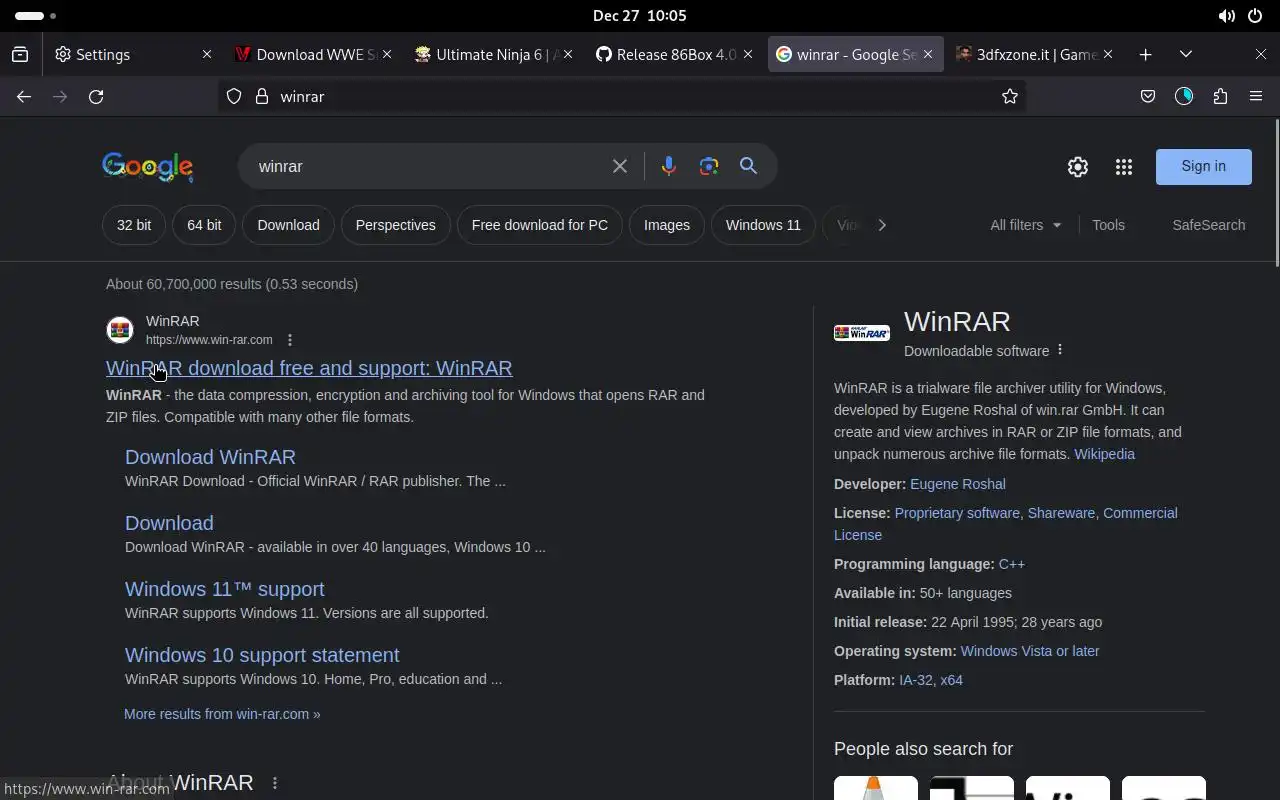Open the Extensions puzzle icon
This screenshot has height=800, width=1280.
click(x=1220, y=96)
